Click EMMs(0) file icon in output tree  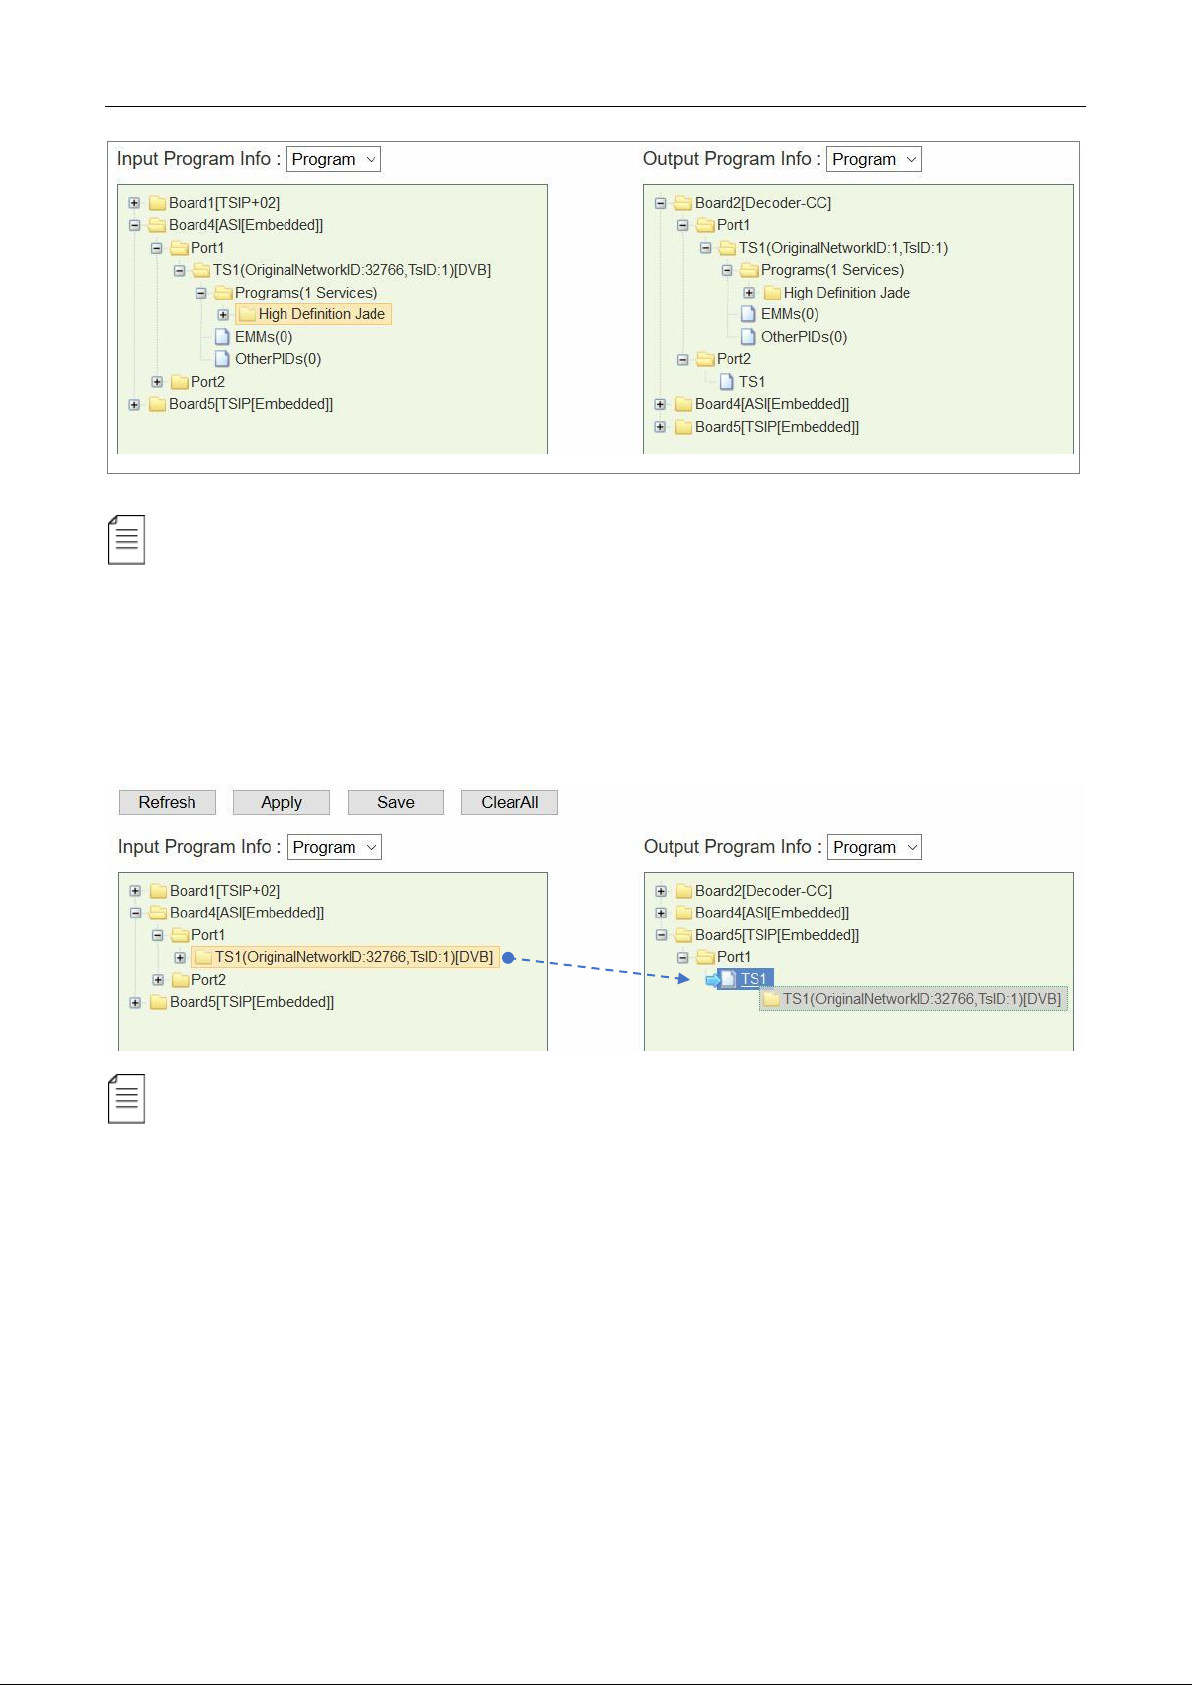click(748, 314)
